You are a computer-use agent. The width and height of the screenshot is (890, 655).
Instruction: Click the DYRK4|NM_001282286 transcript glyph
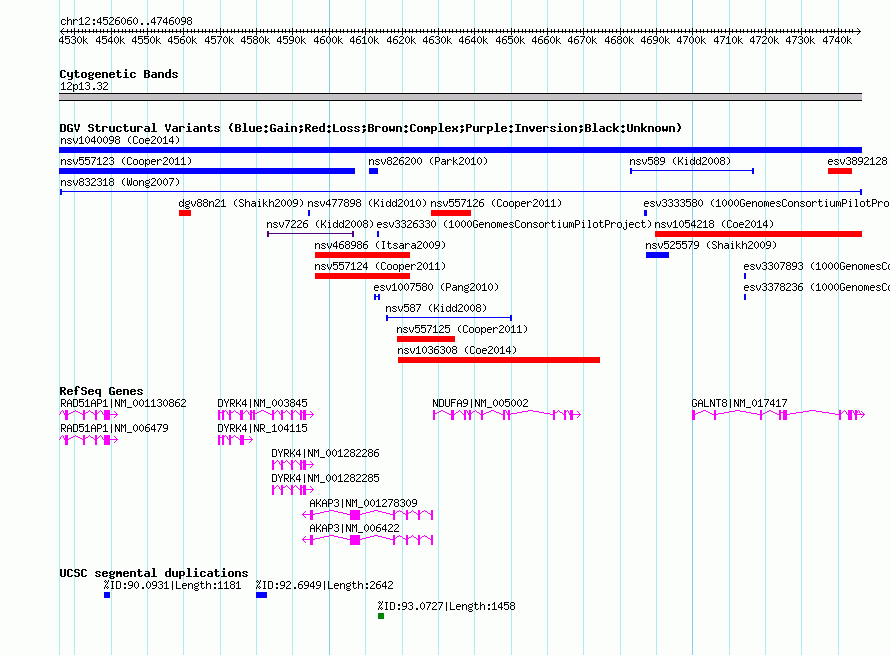[293, 465]
